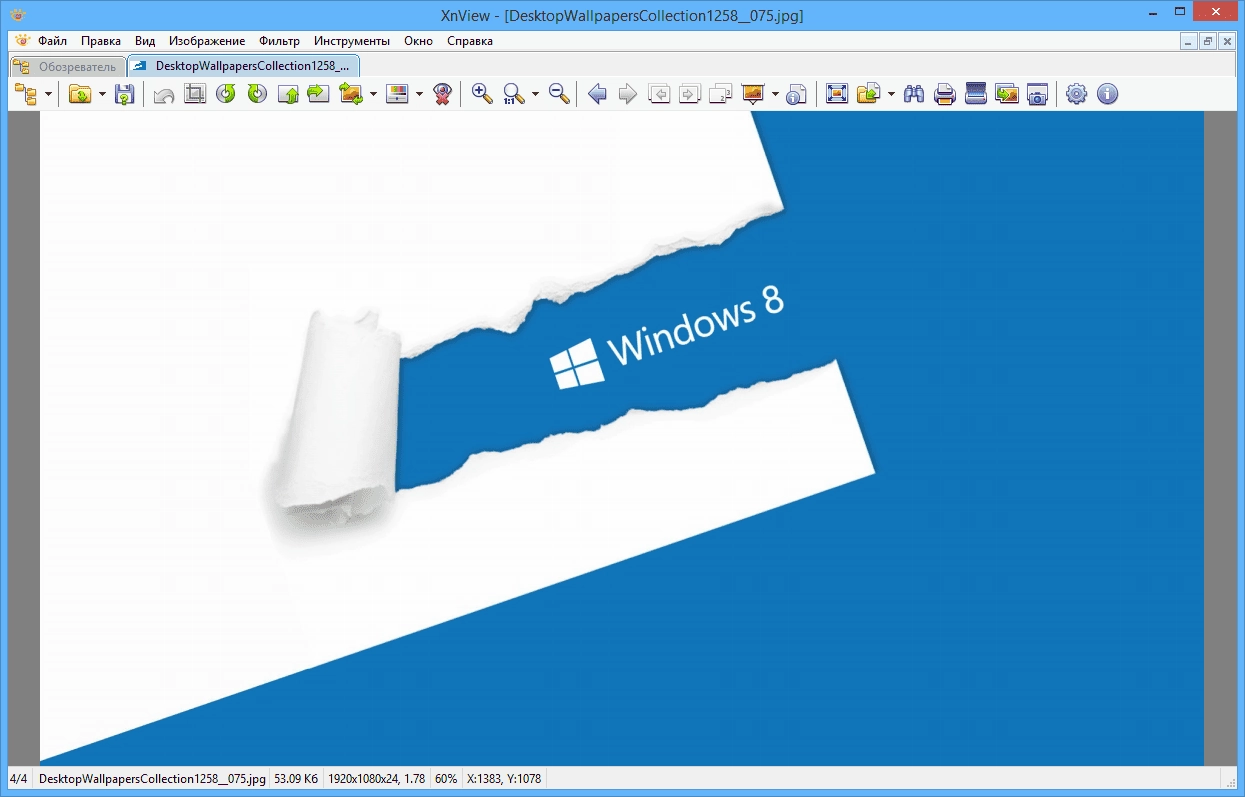Open the Инструменты menu
Image resolution: width=1245 pixels, height=797 pixels.
pos(352,41)
